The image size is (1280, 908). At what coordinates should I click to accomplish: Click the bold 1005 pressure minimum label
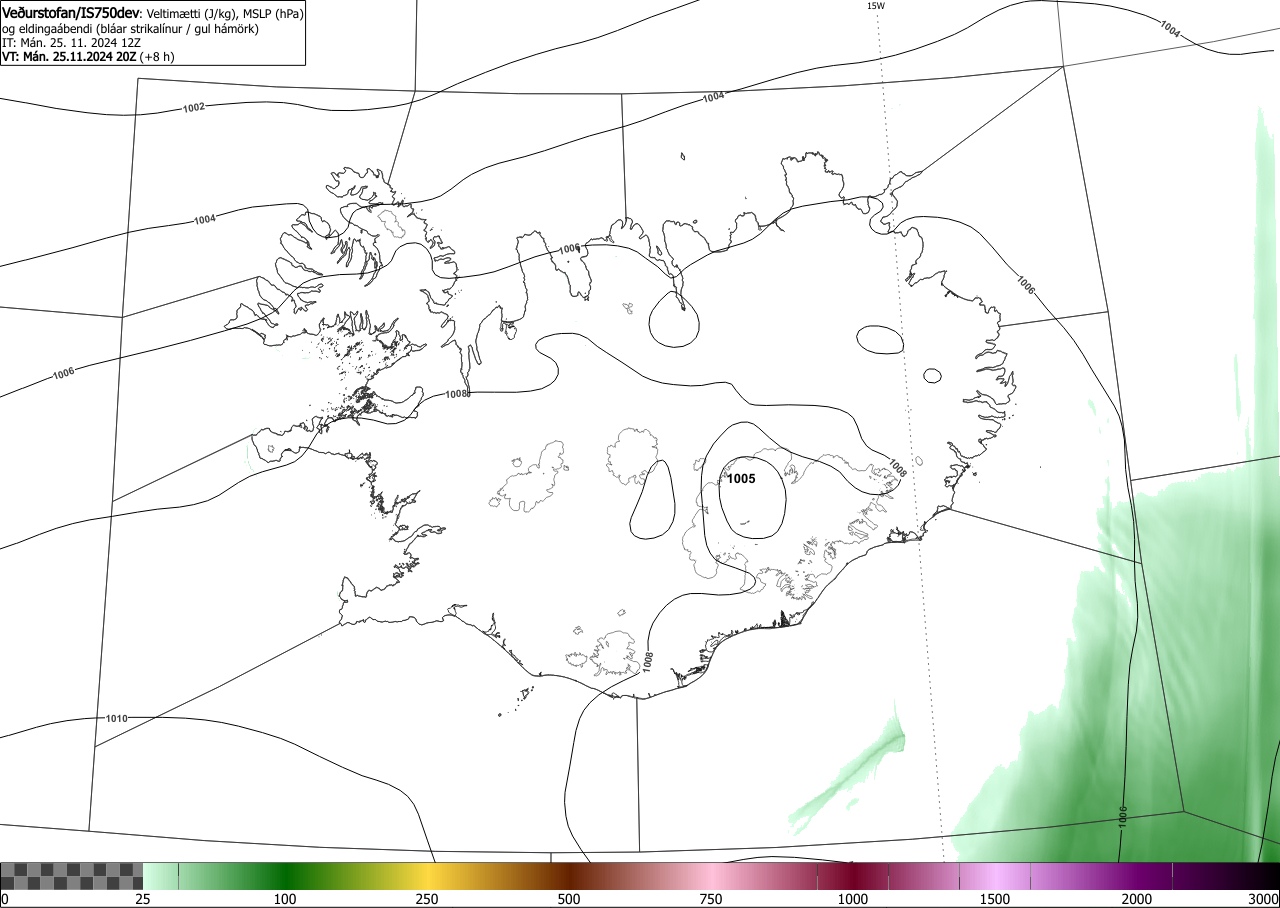pyautogui.click(x=741, y=479)
